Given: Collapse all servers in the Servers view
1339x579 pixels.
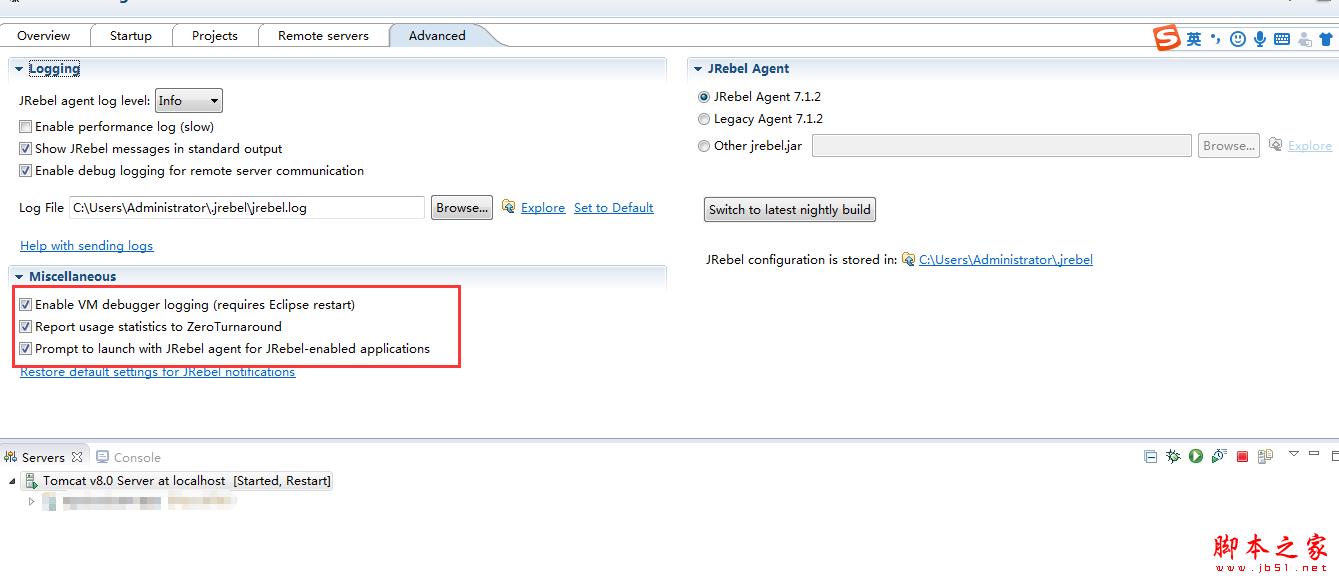Looking at the screenshot, I should [1150, 456].
